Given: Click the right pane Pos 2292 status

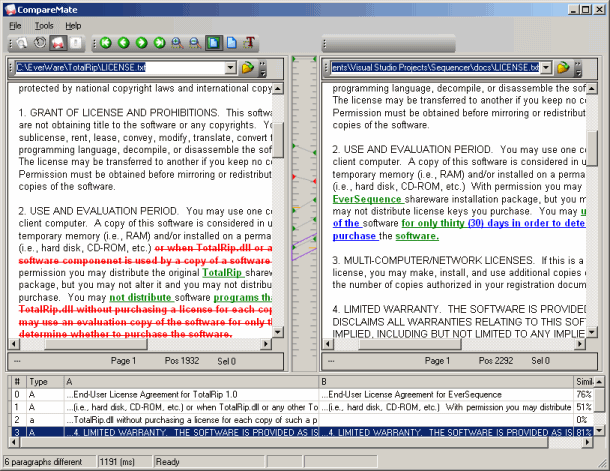Looking at the screenshot, I should pyautogui.click(x=496, y=361).
